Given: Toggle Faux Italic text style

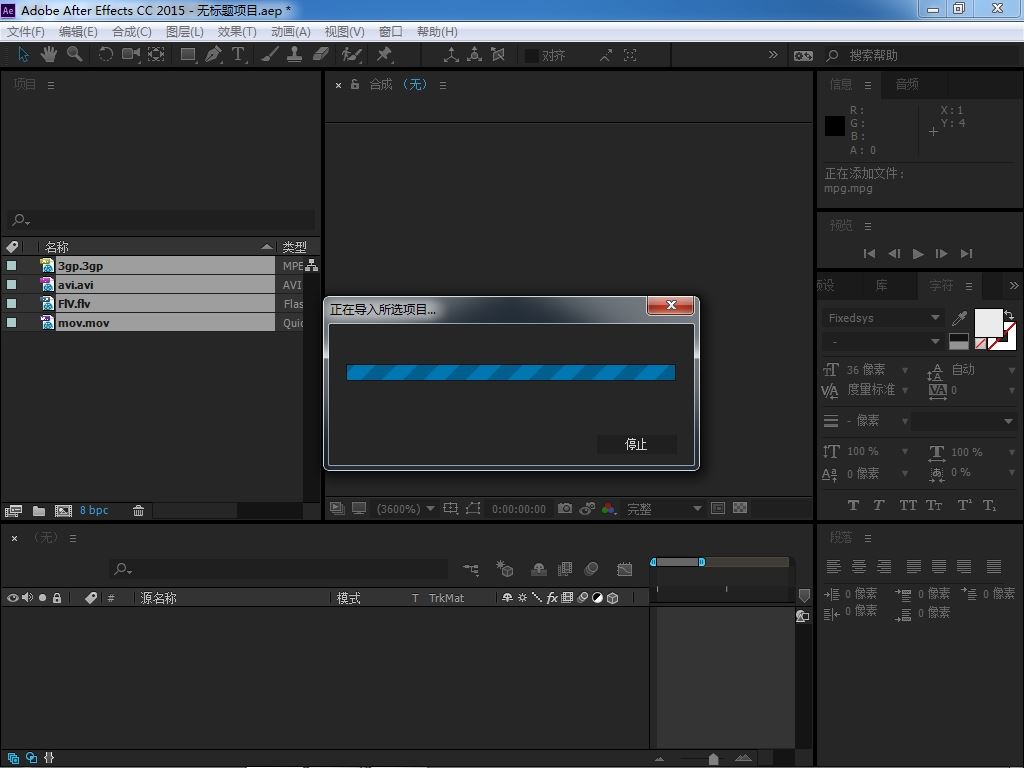Looking at the screenshot, I should 879,505.
